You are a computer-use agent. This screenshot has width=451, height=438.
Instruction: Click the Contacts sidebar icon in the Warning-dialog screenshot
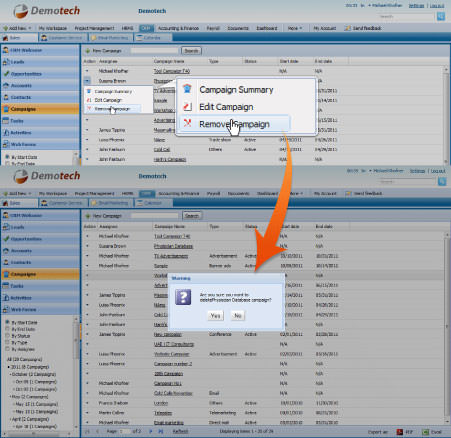click(x=6, y=262)
